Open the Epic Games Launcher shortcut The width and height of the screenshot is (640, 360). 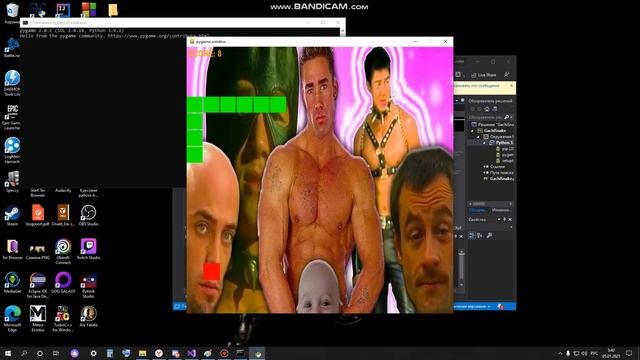(x=12, y=117)
